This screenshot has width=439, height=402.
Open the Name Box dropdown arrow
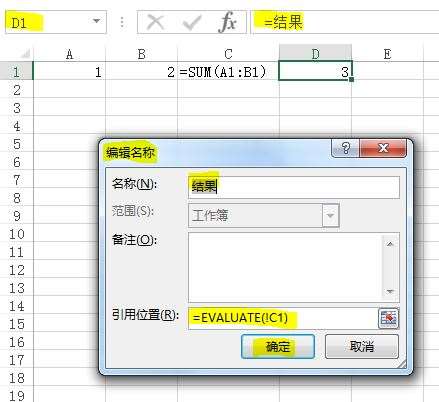pyautogui.click(x=96, y=22)
